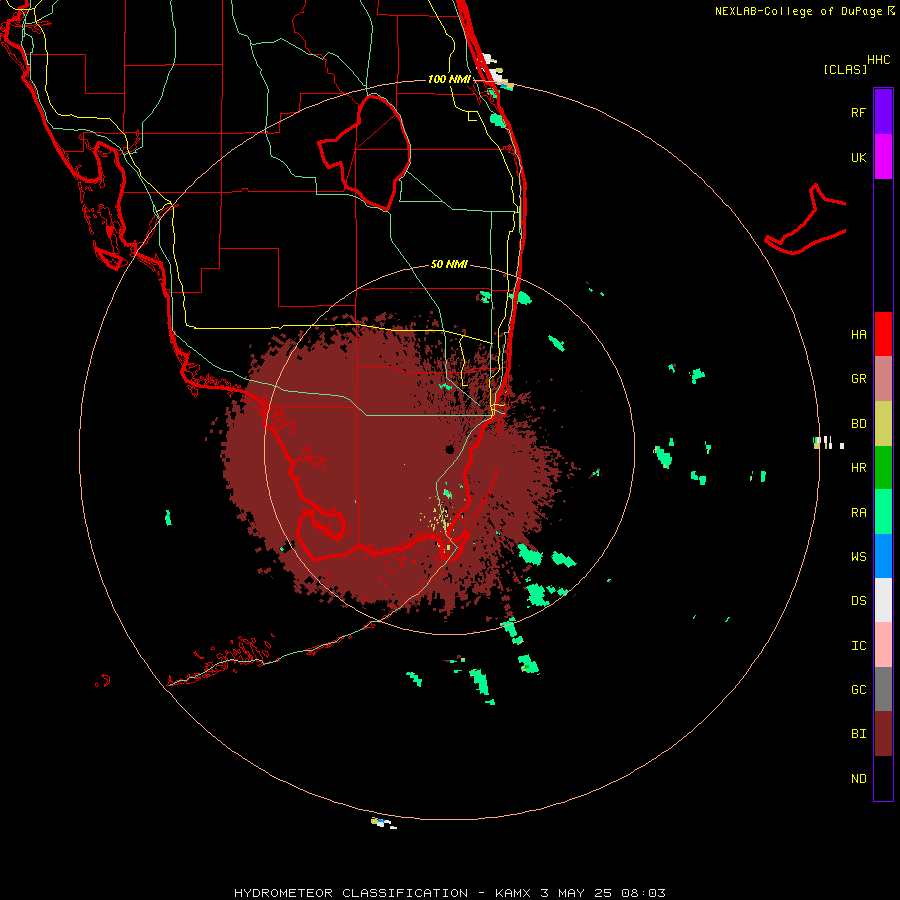900x900 pixels.
Task: Select the pink GR graupel swatch
Action: [x=883, y=379]
